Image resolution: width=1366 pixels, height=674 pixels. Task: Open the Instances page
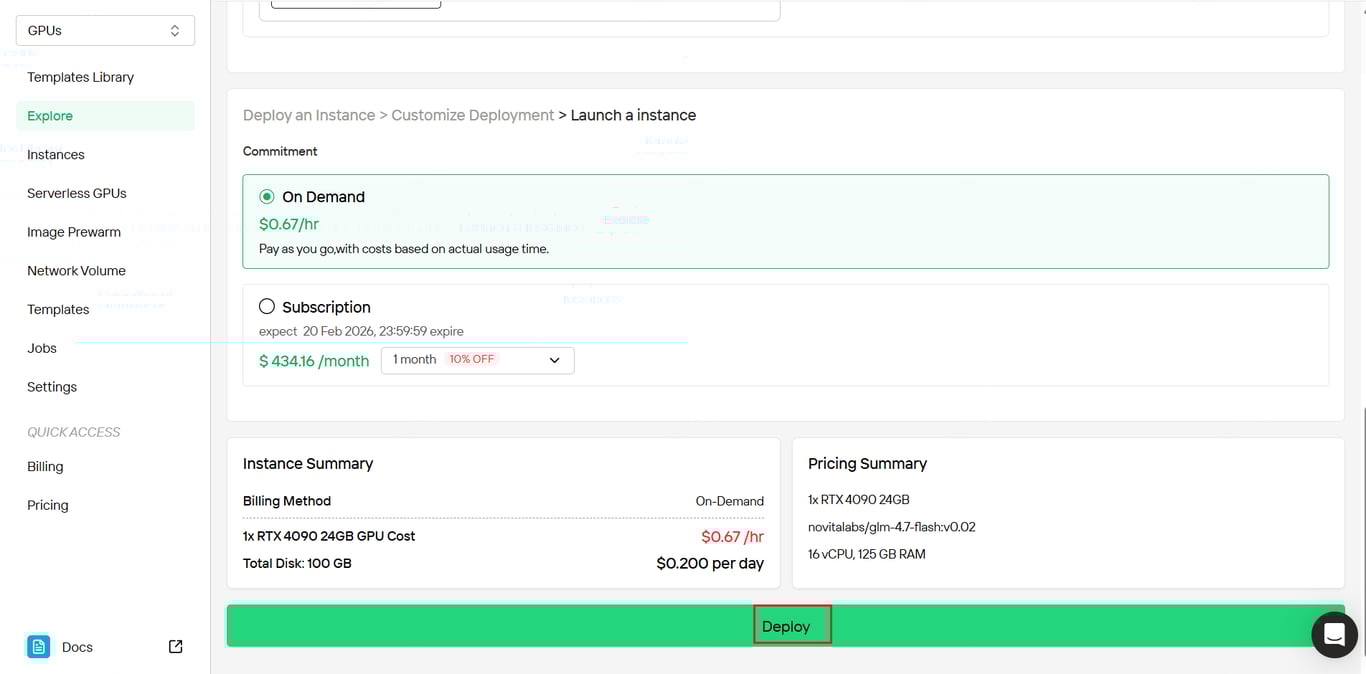(56, 155)
